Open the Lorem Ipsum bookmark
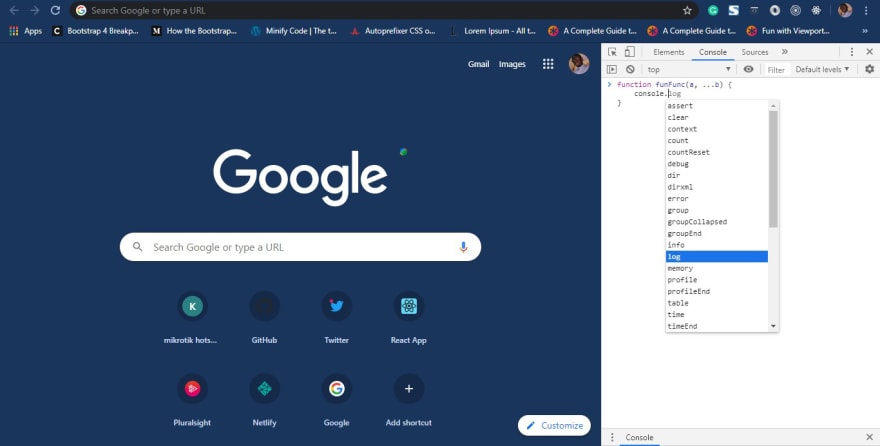 [x=493, y=31]
